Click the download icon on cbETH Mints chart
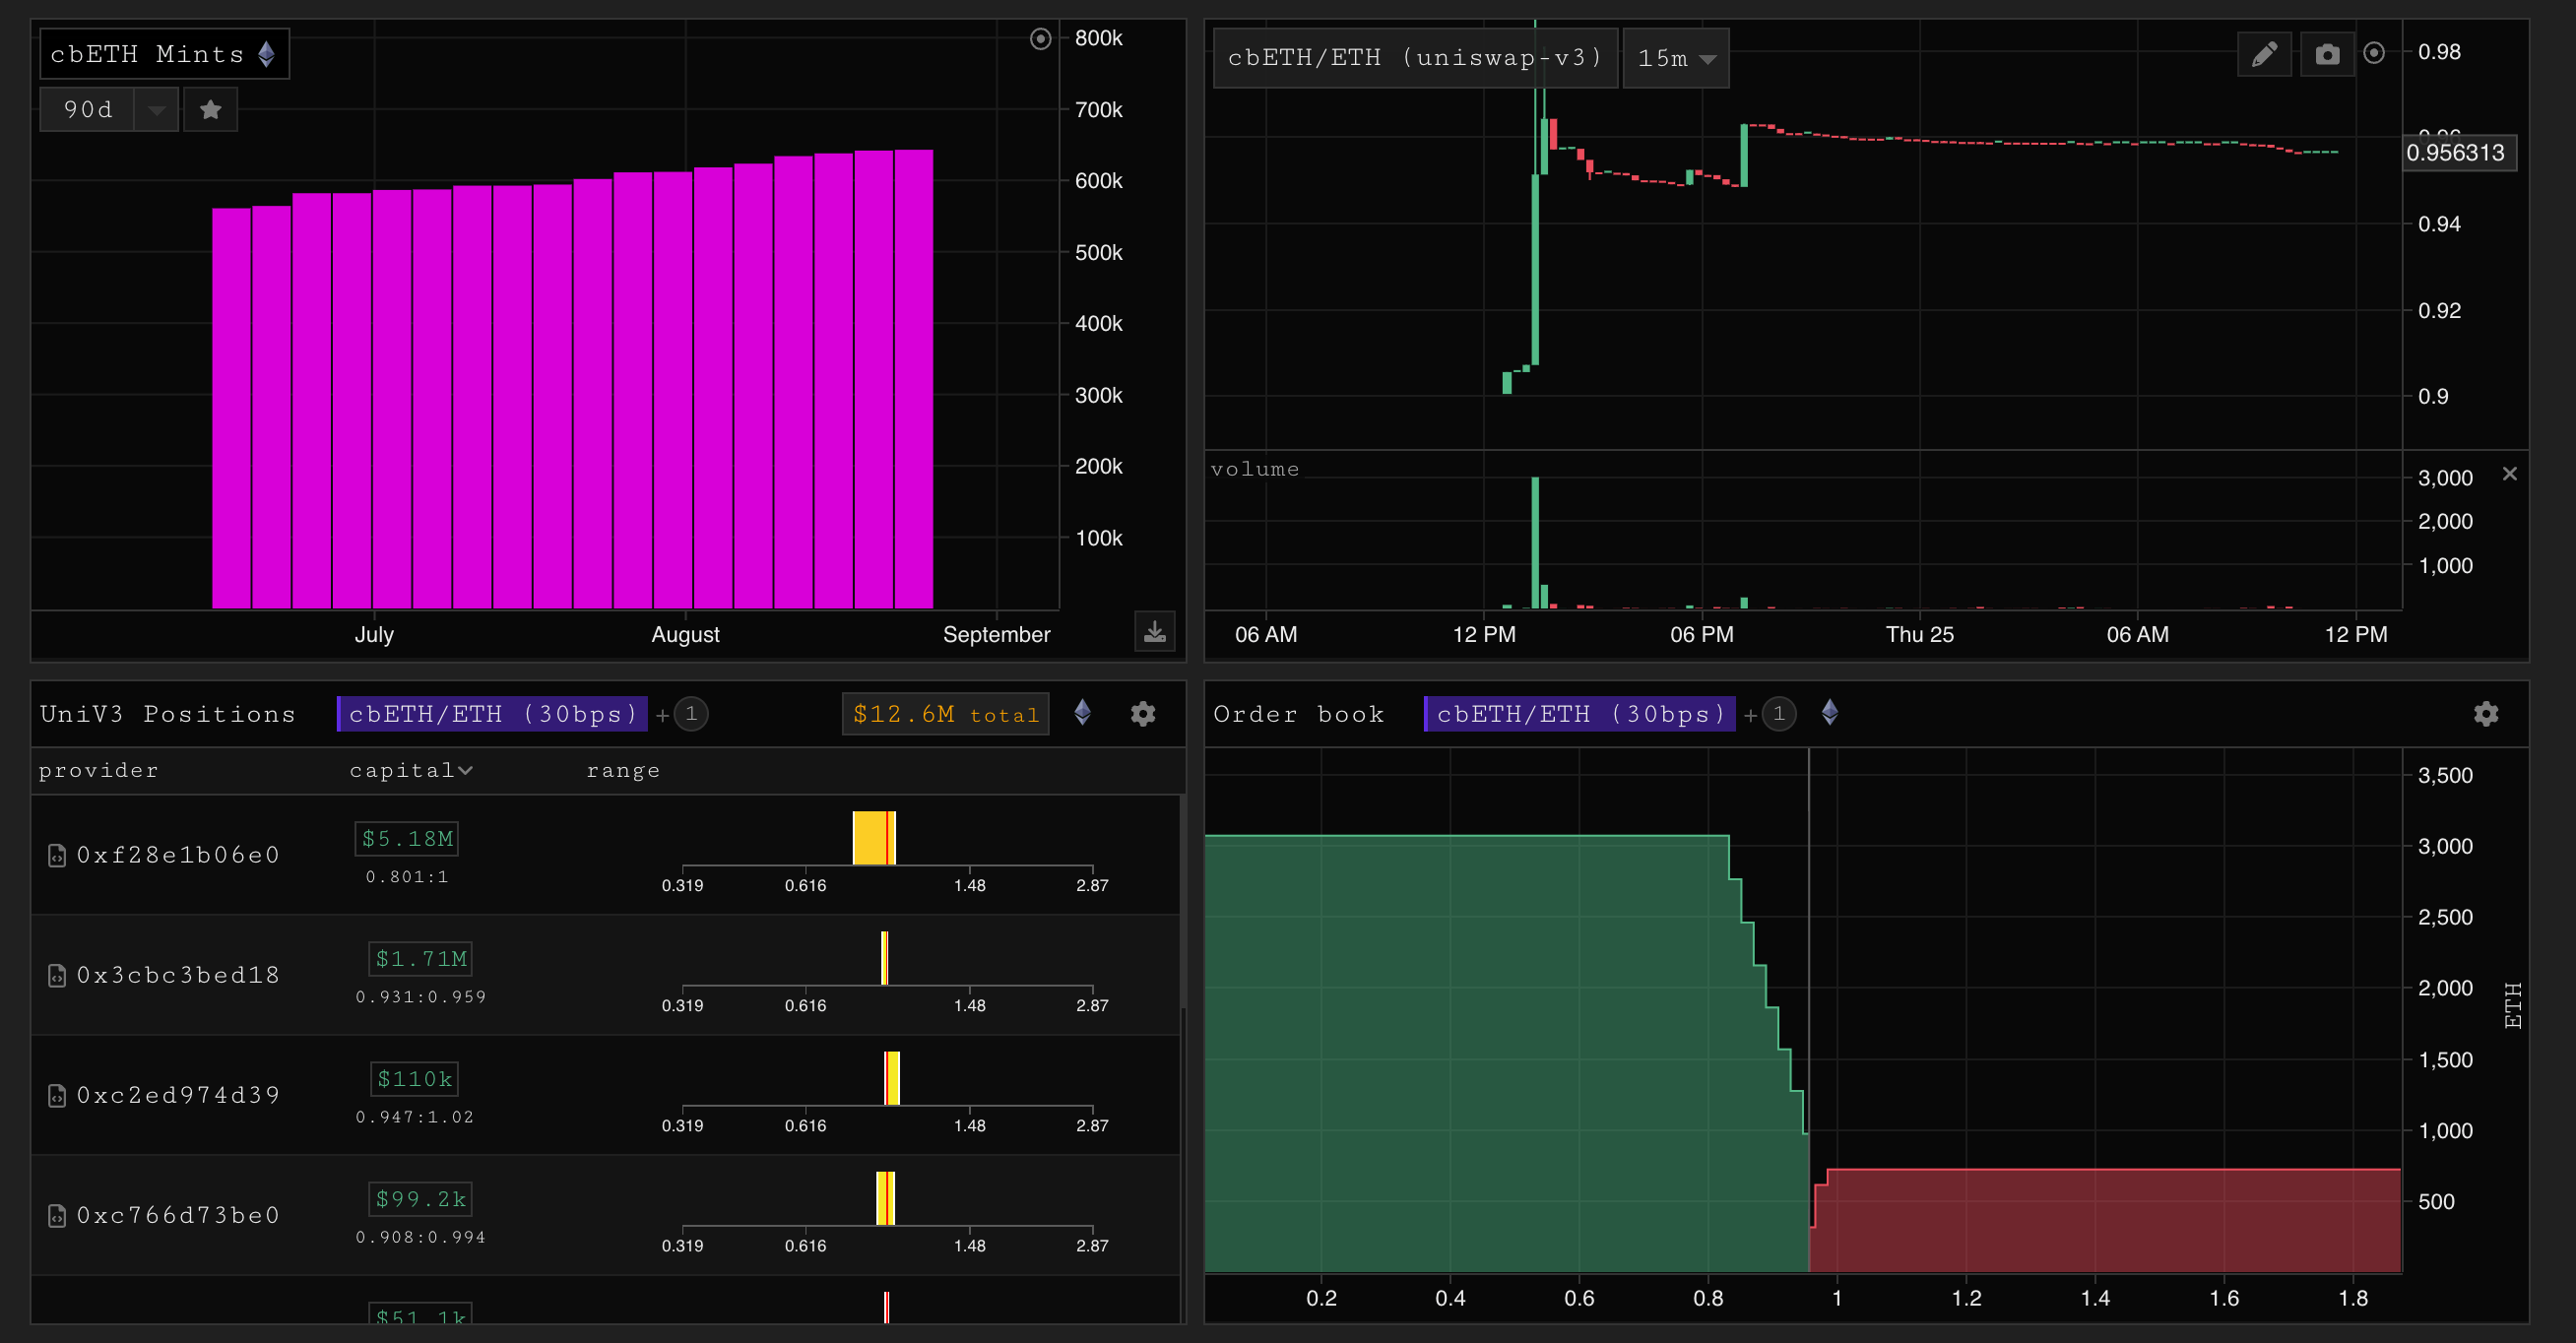Screen dimensions: 2576x1343 pyautogui.click(x=1154, y=632)
